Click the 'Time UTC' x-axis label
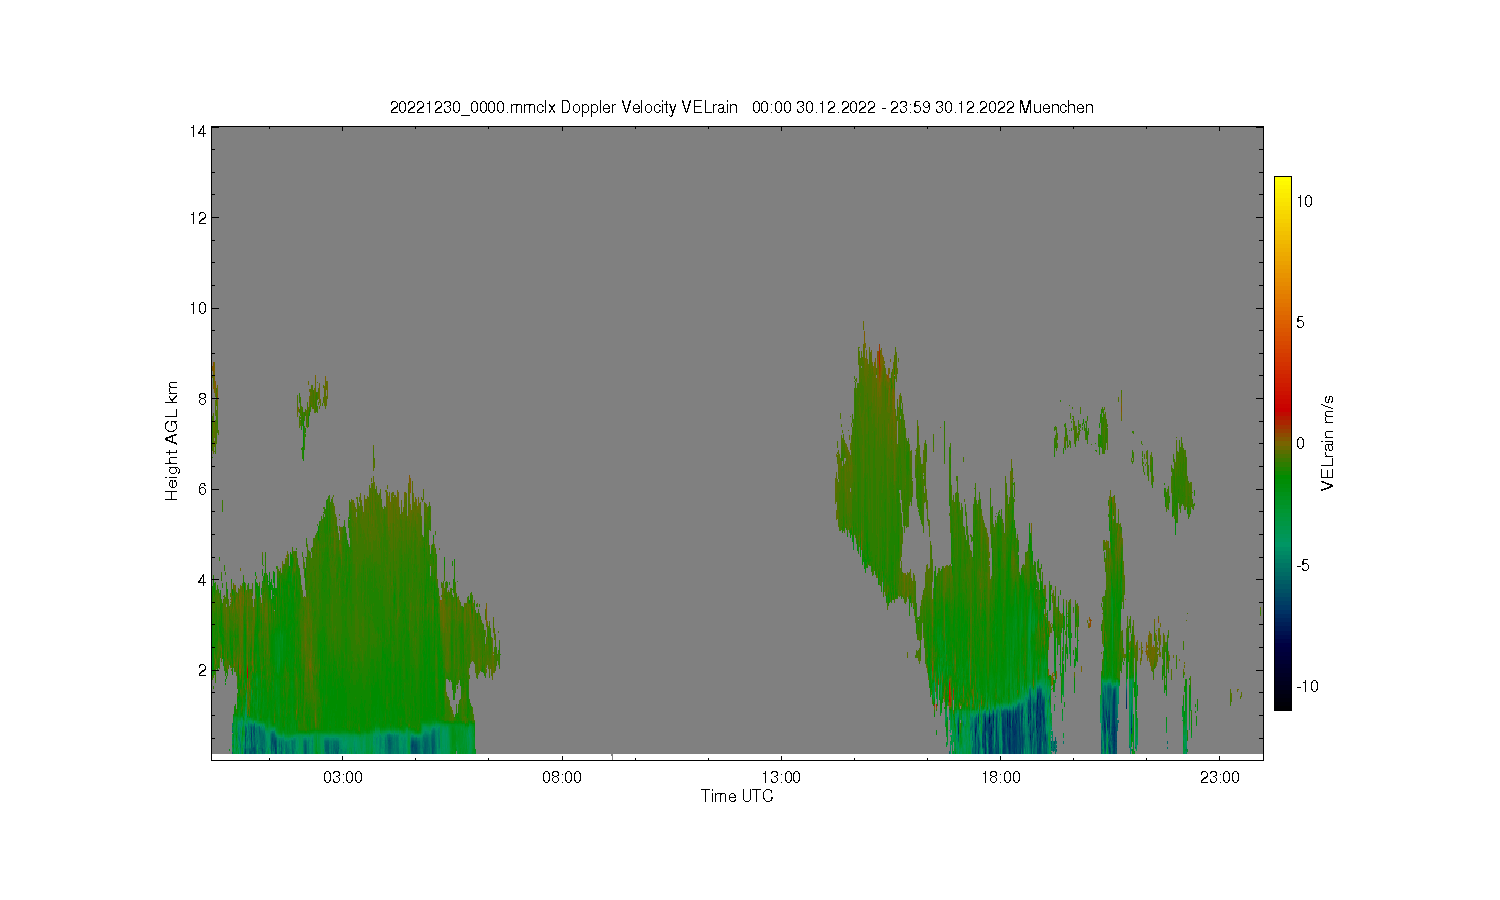1500x900 pixels. [737, 796]
